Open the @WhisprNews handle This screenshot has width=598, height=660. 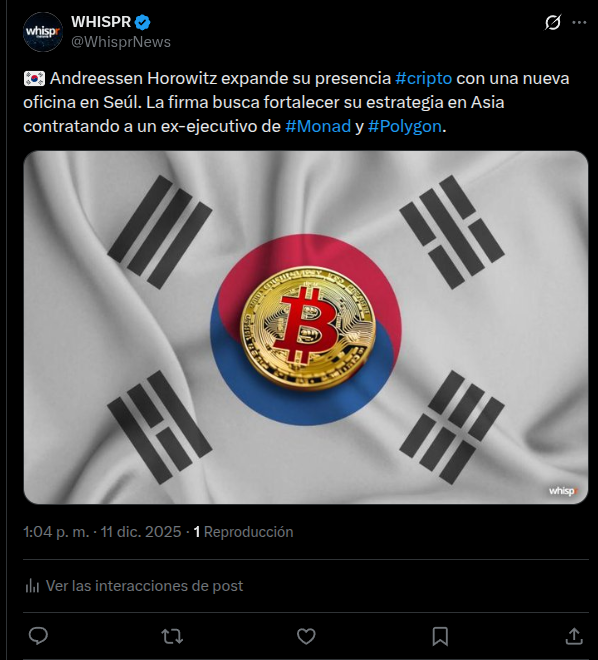pos(121,42)
